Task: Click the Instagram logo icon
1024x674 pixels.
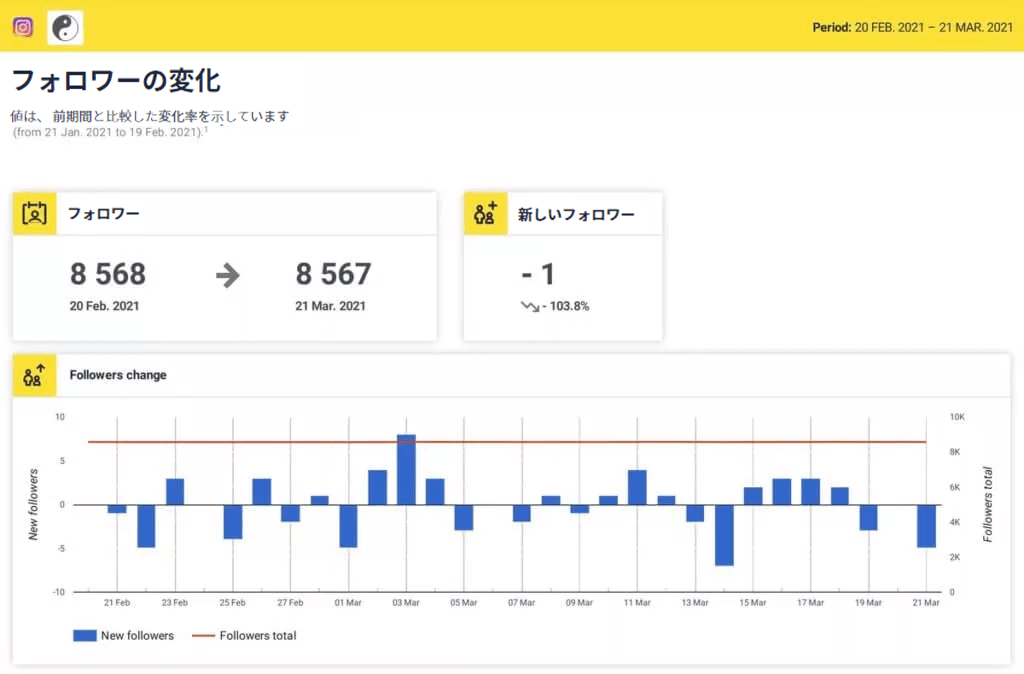Action: 23,27
